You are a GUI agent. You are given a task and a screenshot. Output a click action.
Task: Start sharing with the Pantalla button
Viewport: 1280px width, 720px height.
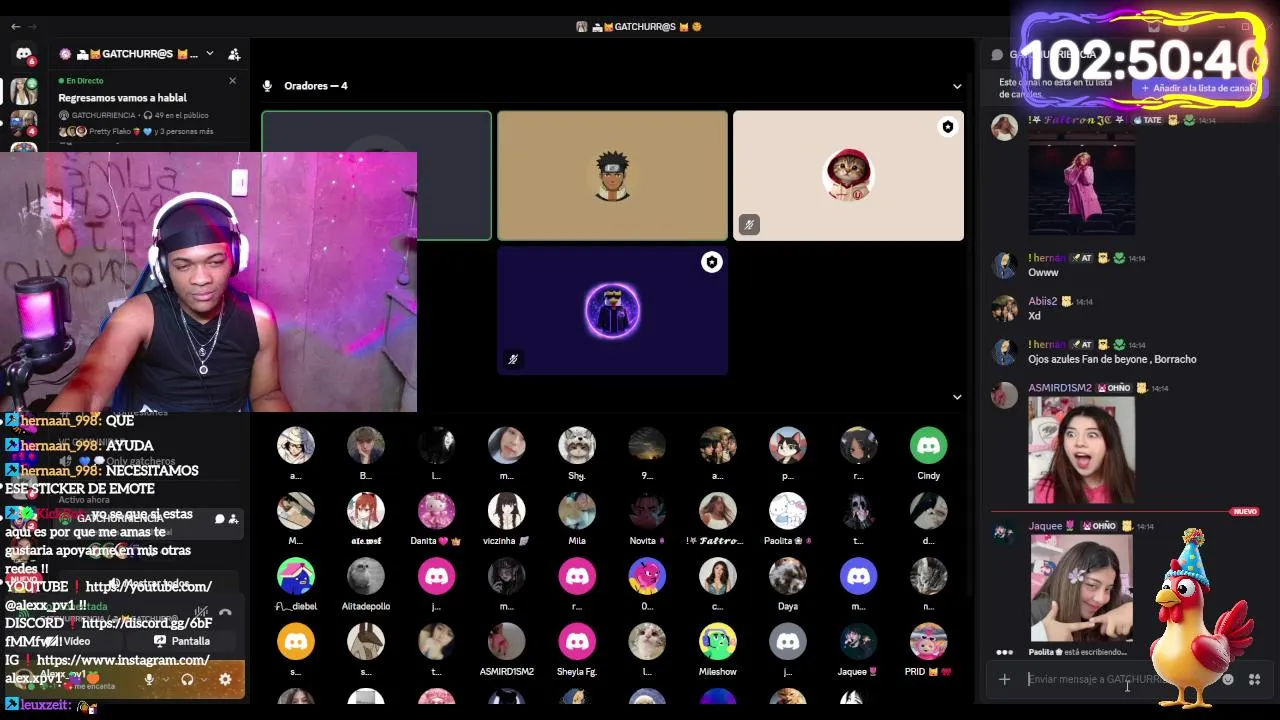point(182,641)
